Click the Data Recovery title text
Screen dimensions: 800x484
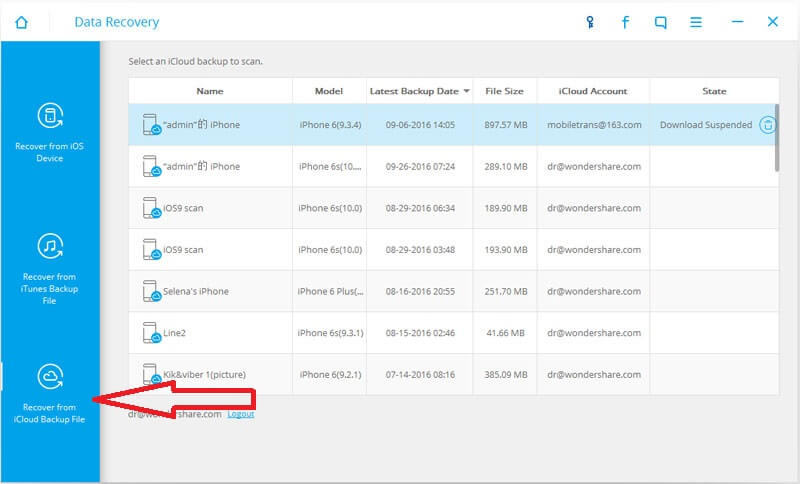[117, 22]
